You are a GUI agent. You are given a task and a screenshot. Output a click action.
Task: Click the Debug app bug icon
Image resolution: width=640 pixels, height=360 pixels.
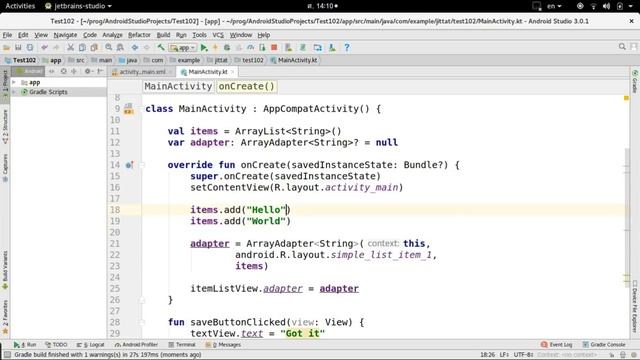[227, 48]
